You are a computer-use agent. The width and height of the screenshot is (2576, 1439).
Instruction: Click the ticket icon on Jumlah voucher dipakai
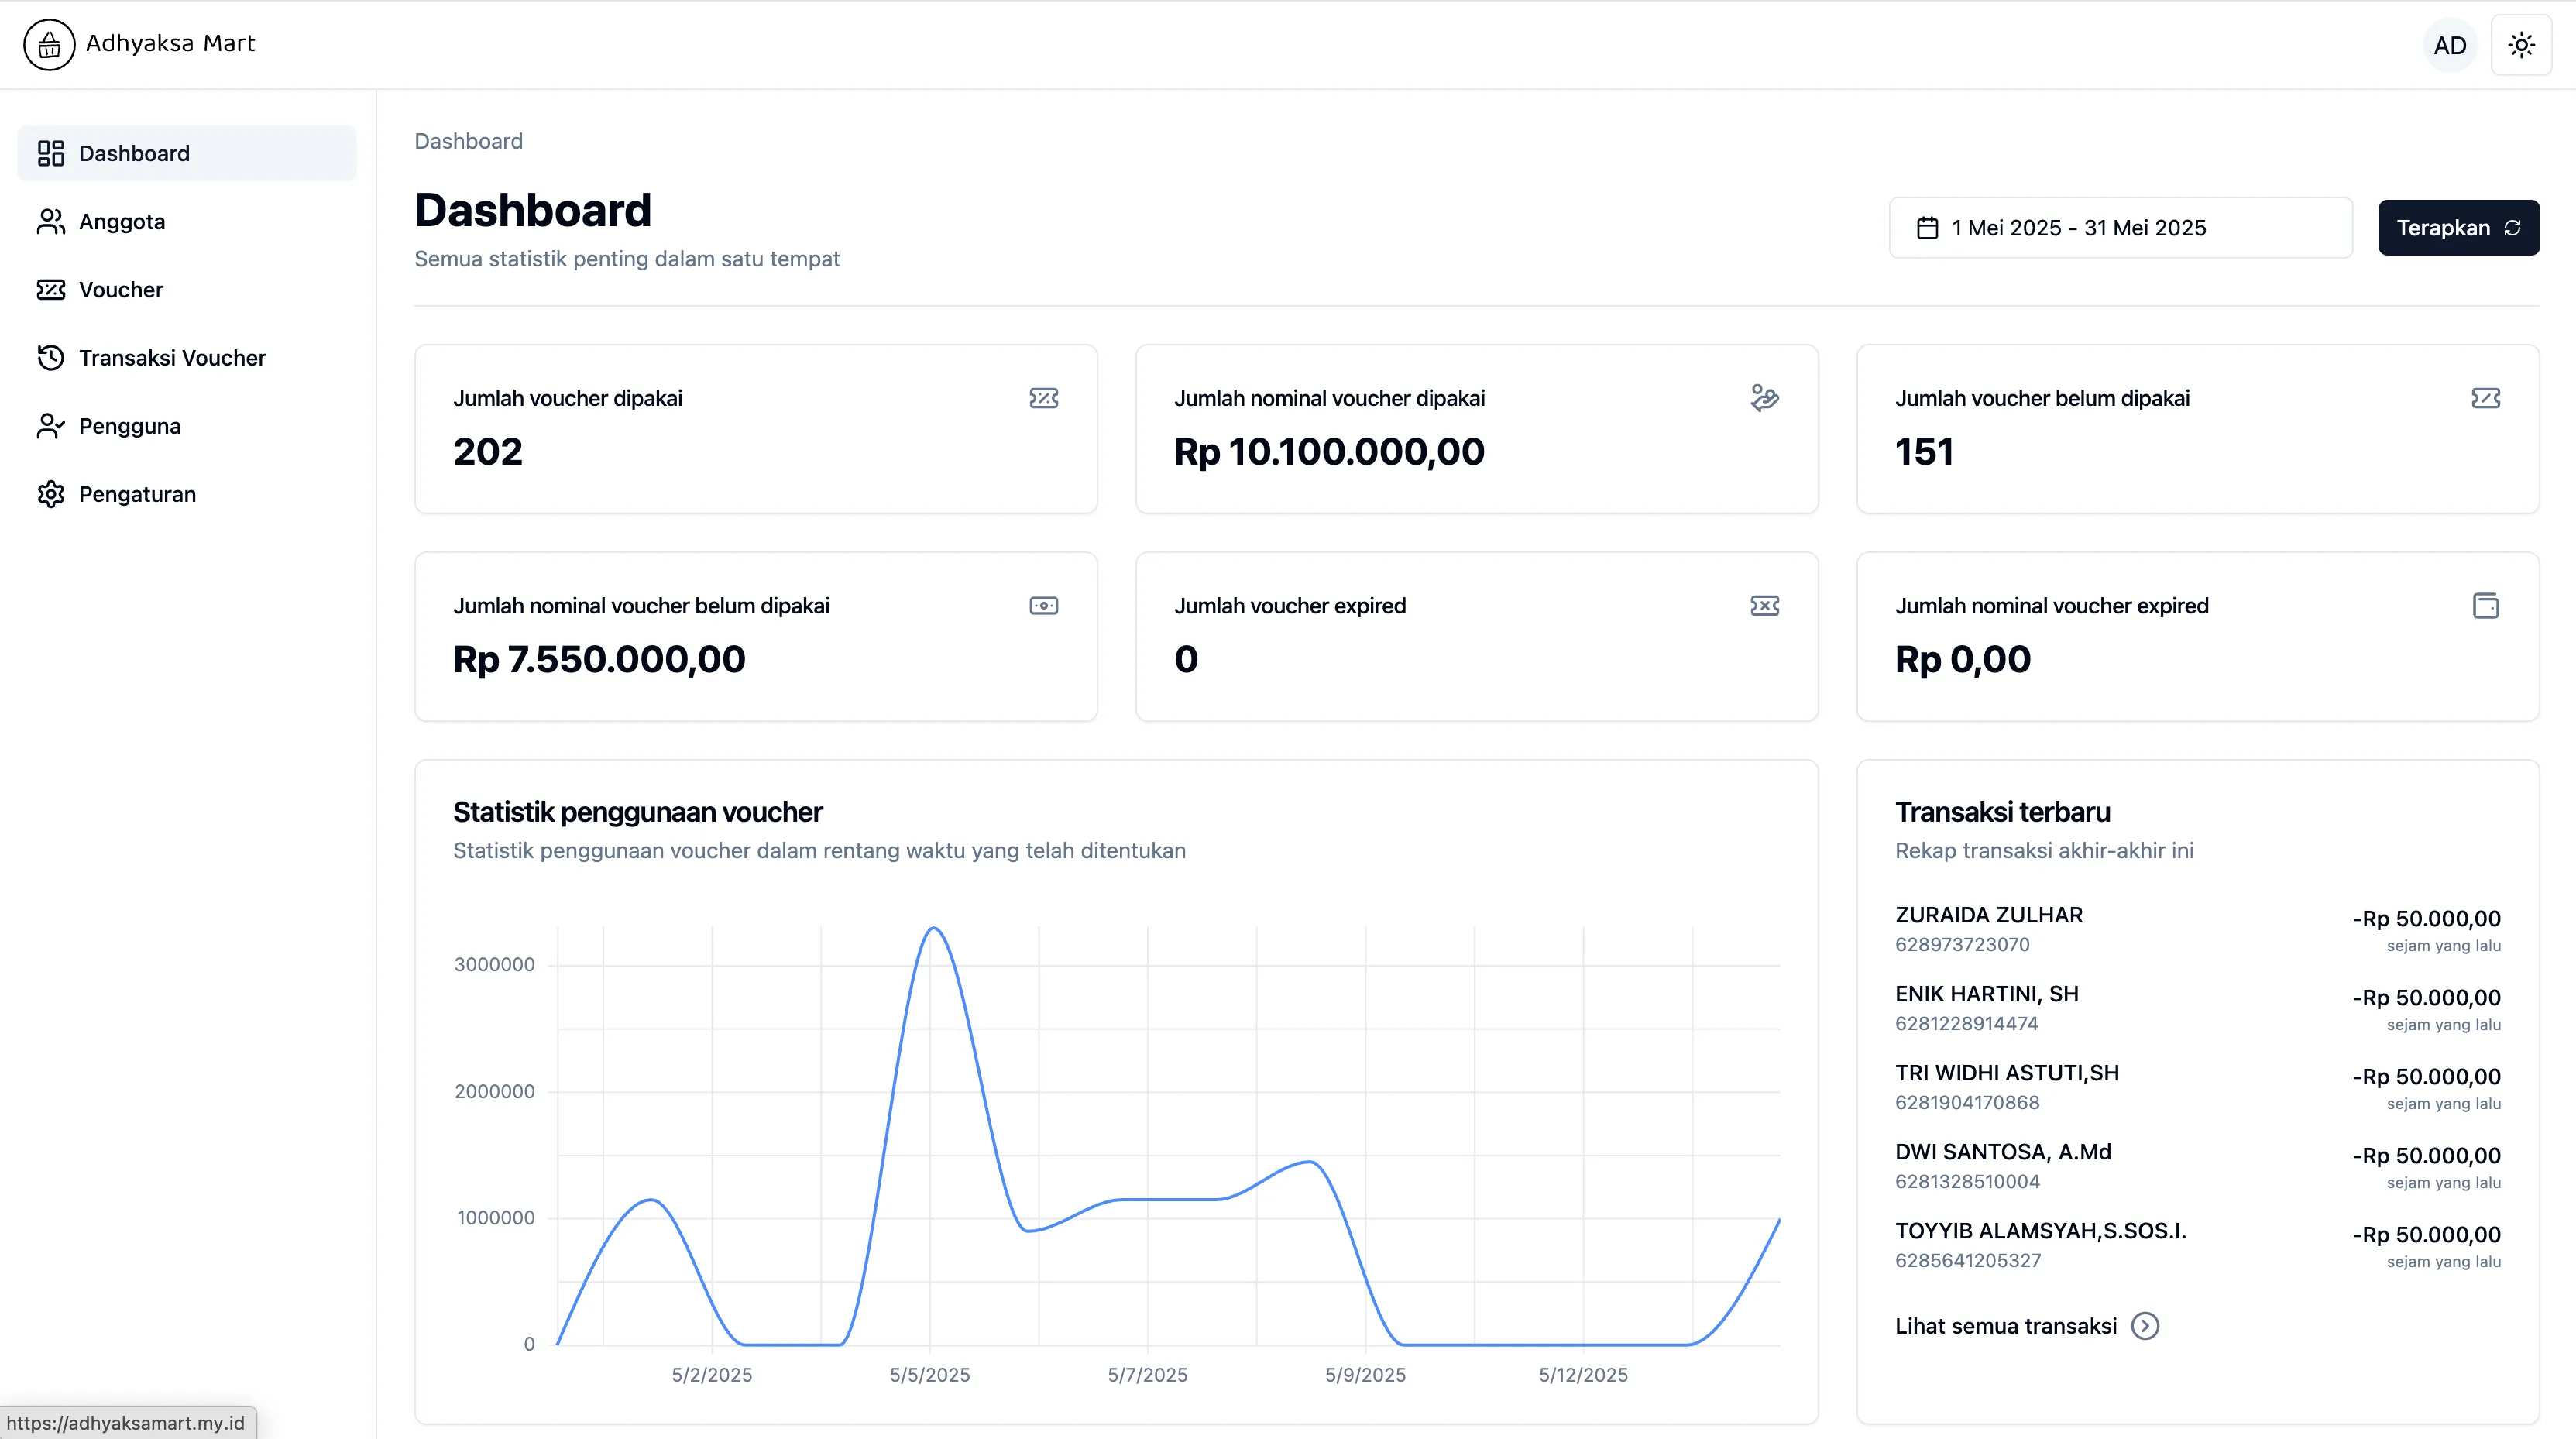click(1043, 398)
